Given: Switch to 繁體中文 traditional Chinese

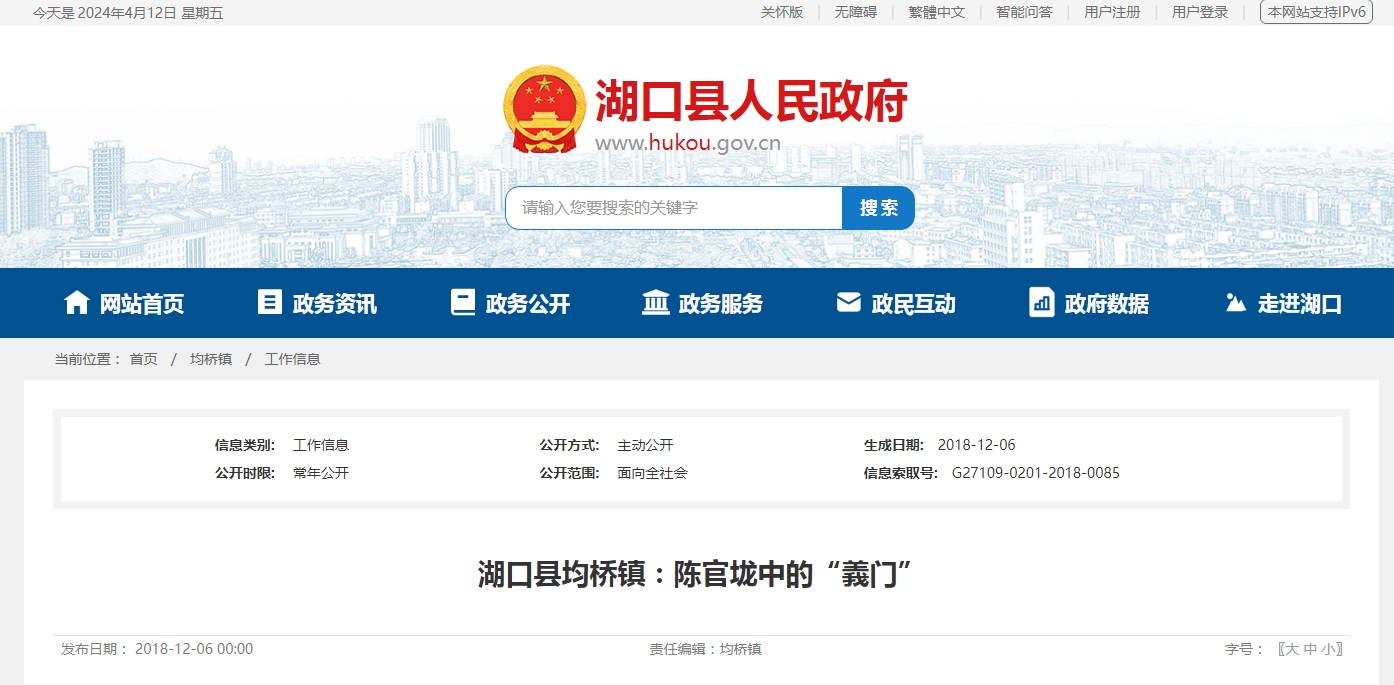Looking at the screenshot, I should click(x=937, y=12).
